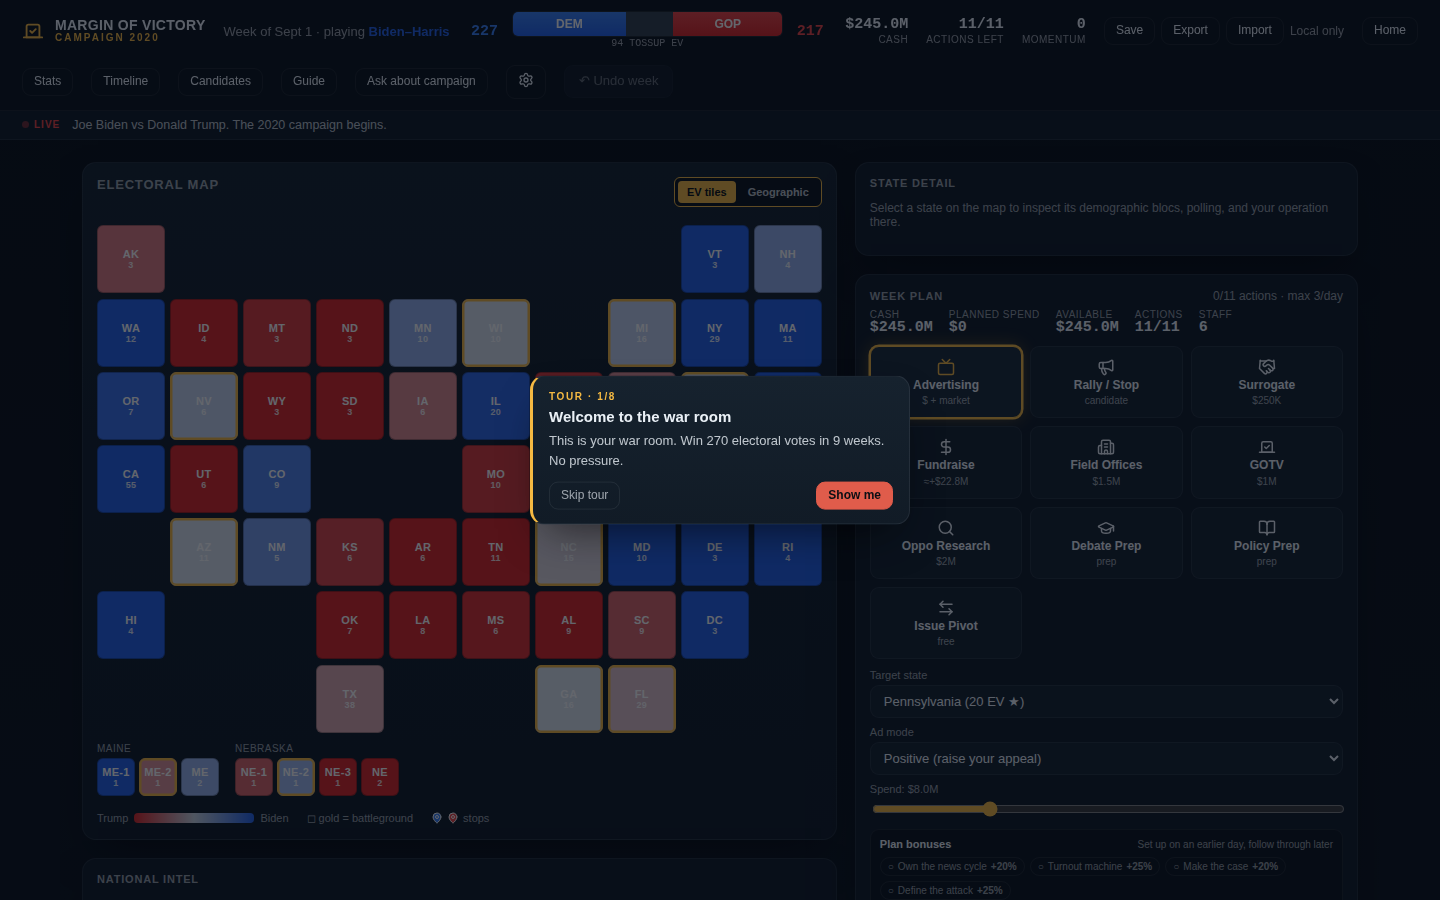Open the Guide tab
Image resolution: width=1440 pixels, height=900 pixels.
[x=308, y=81]
